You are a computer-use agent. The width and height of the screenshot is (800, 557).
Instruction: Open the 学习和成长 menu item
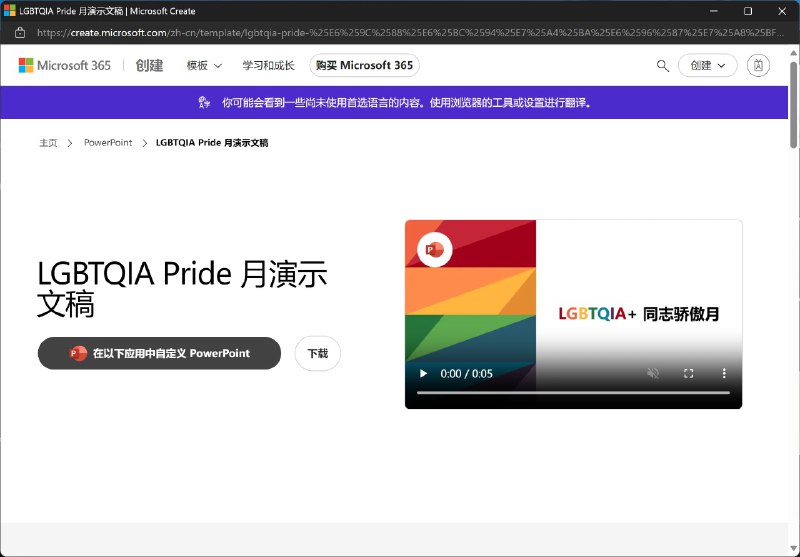click(268, 66)
